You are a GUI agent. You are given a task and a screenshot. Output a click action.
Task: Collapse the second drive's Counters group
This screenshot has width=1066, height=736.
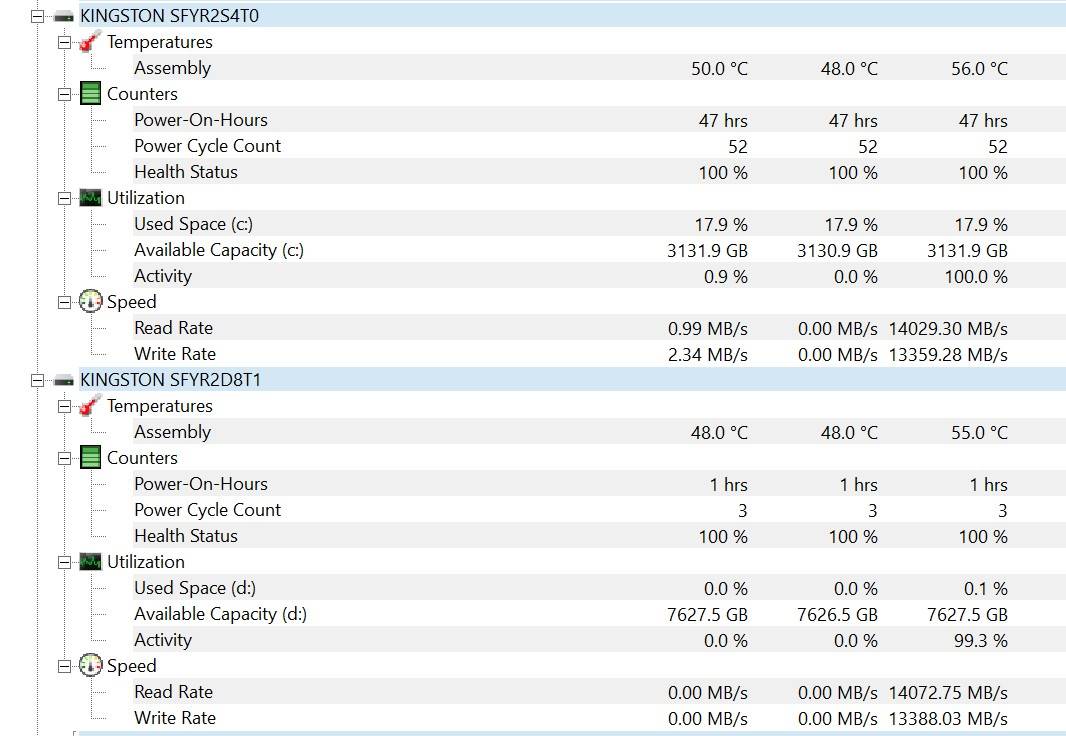pos(64,458)
